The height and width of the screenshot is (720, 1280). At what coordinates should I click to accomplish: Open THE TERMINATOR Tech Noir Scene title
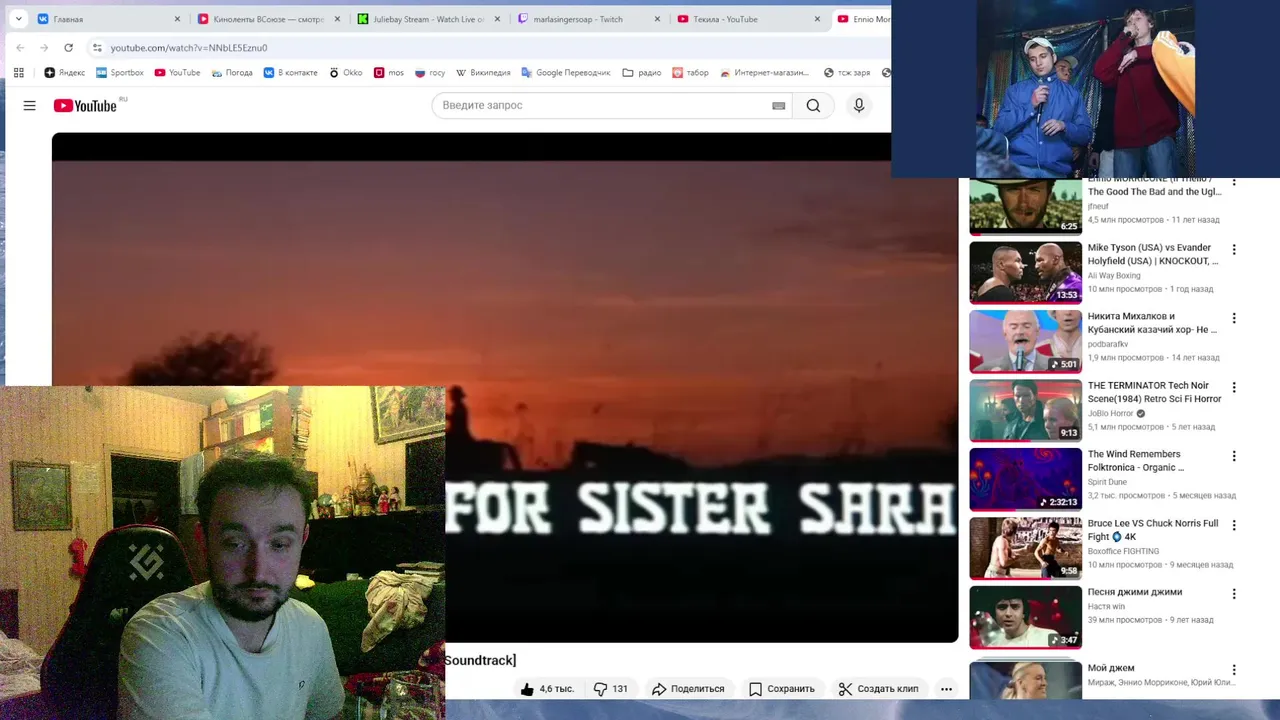(x=1155, y=392)
